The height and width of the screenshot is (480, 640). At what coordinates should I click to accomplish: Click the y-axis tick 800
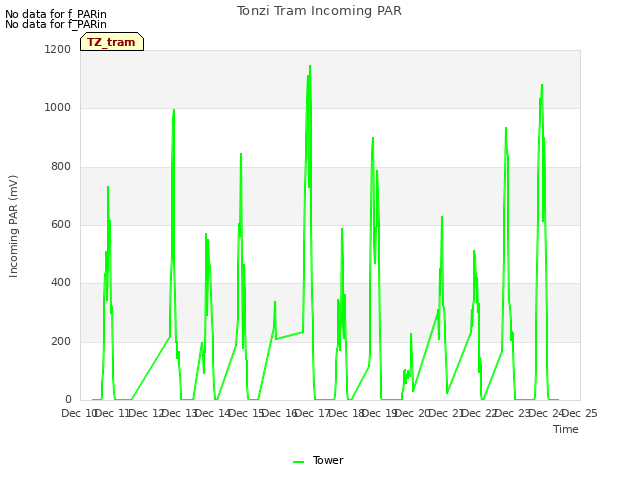click(x=61, y=167)
